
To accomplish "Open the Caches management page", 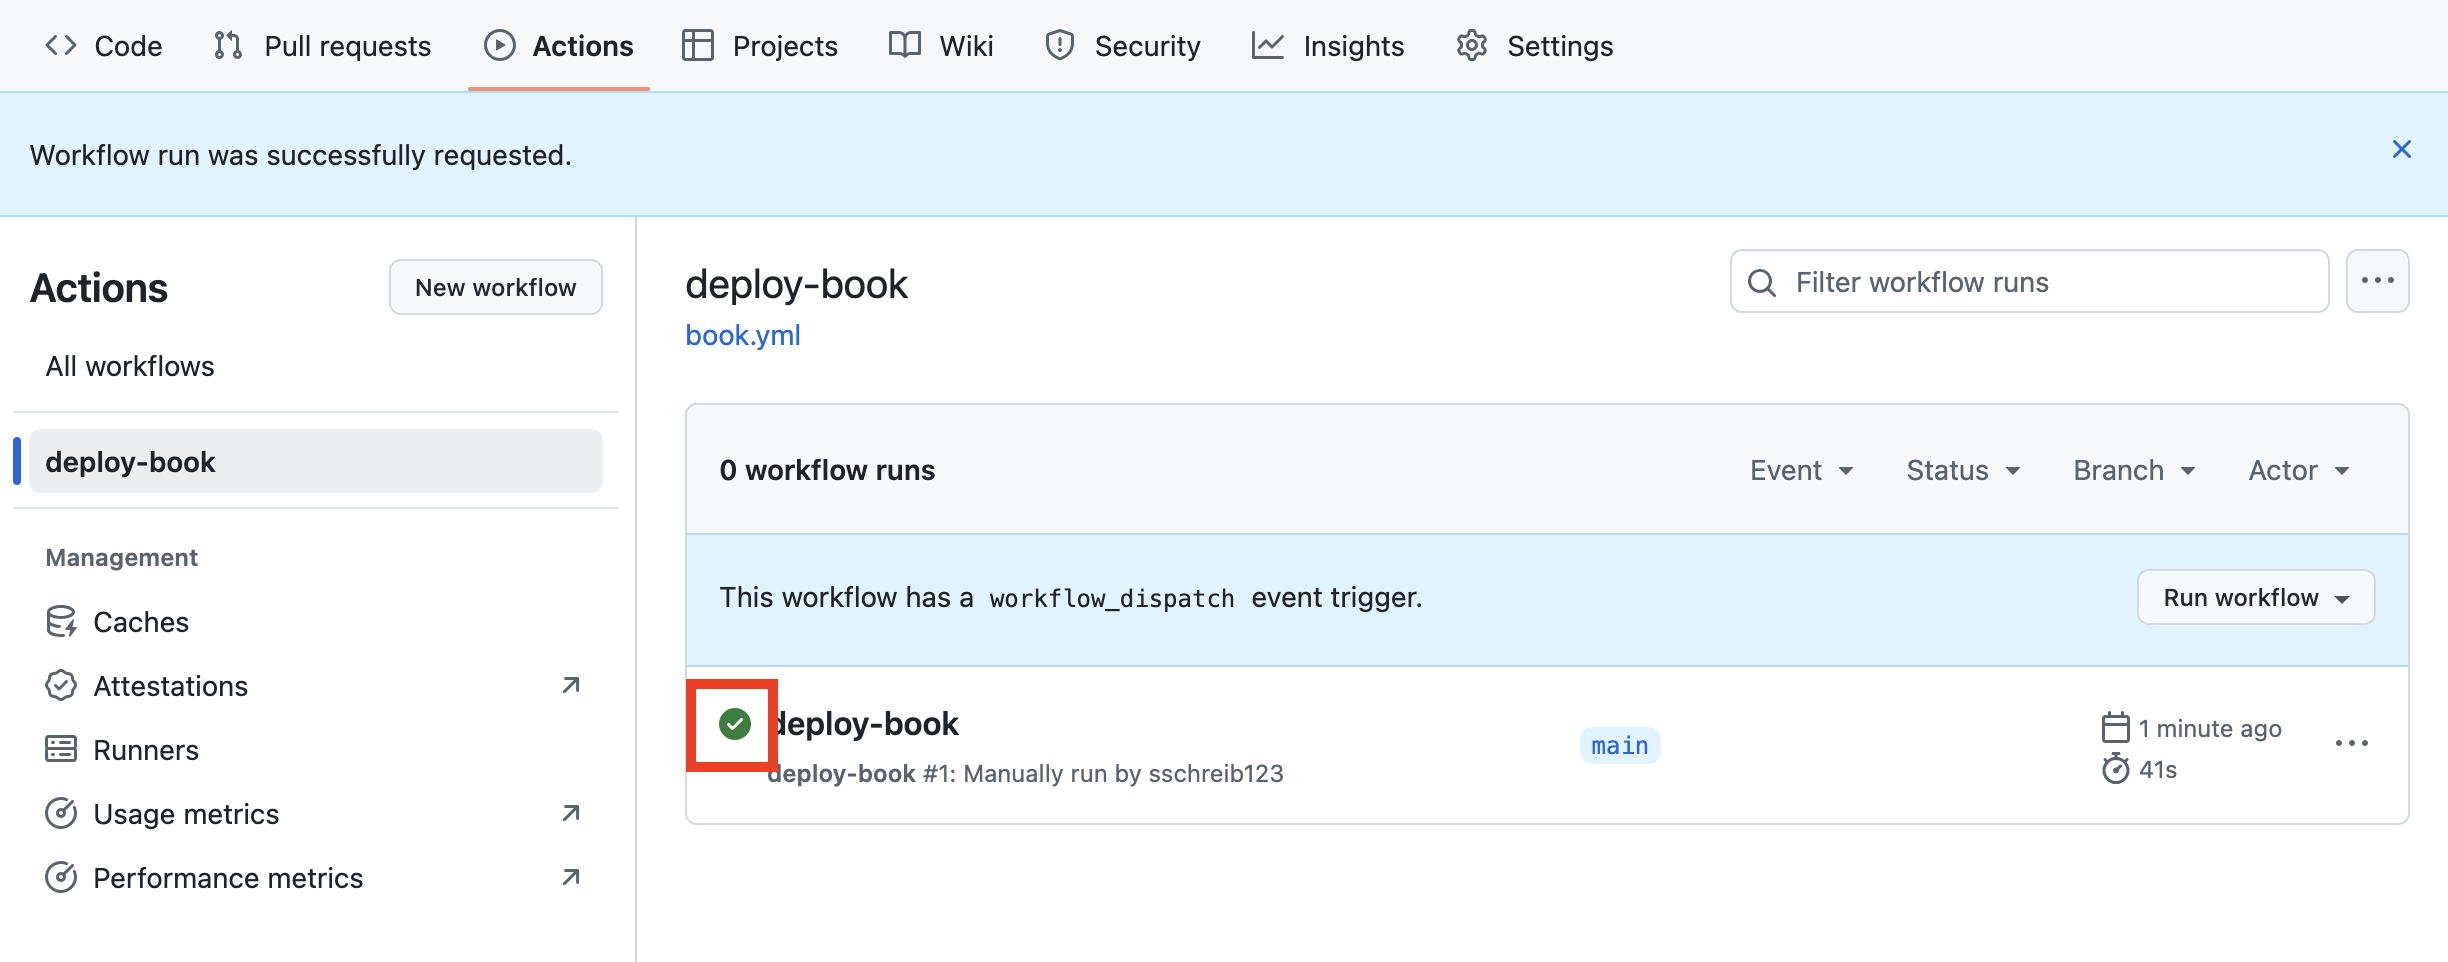I will point(140,622).
